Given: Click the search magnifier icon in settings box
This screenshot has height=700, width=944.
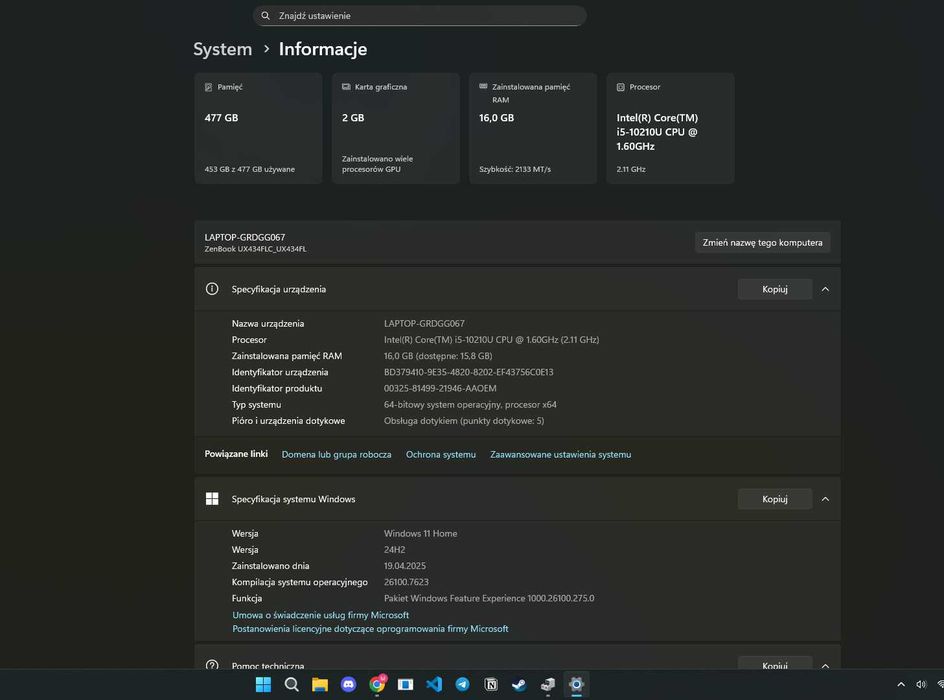Looking at the screenshot, I should coord(266,16).
